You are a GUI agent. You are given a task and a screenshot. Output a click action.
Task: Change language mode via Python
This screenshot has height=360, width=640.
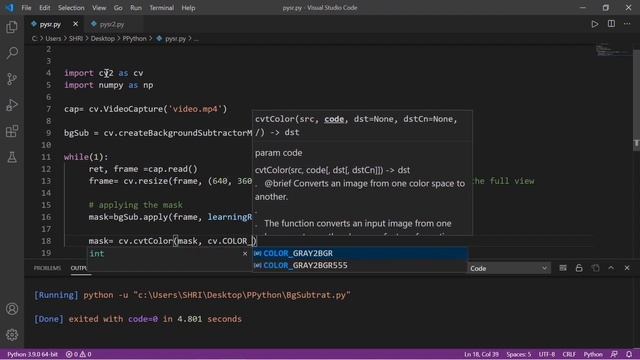pyautogui.click(x=593, y=354)
